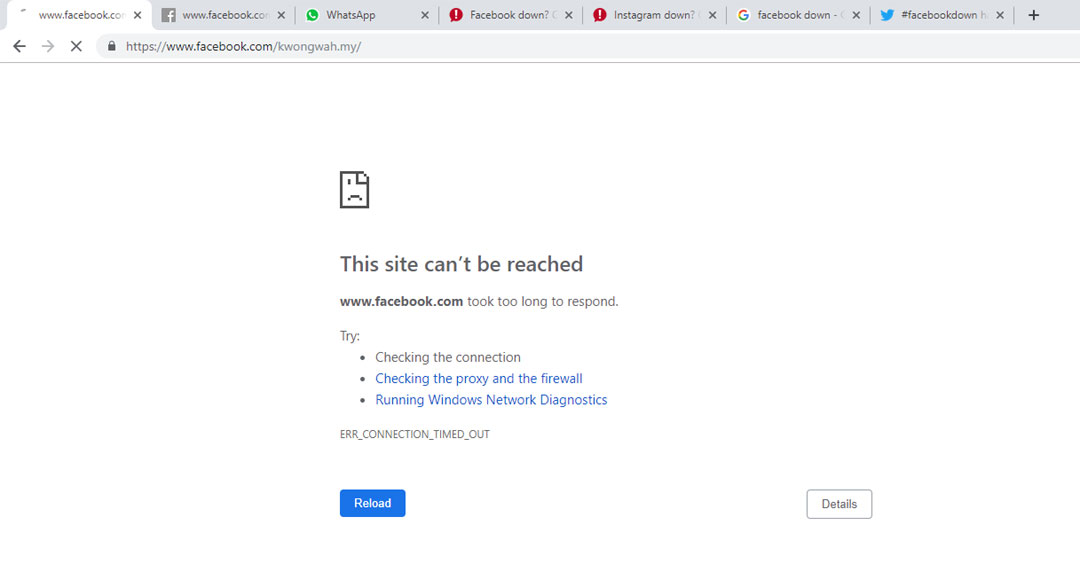
Task: Close the Google facebook down tab
Action: click(856, 15)
